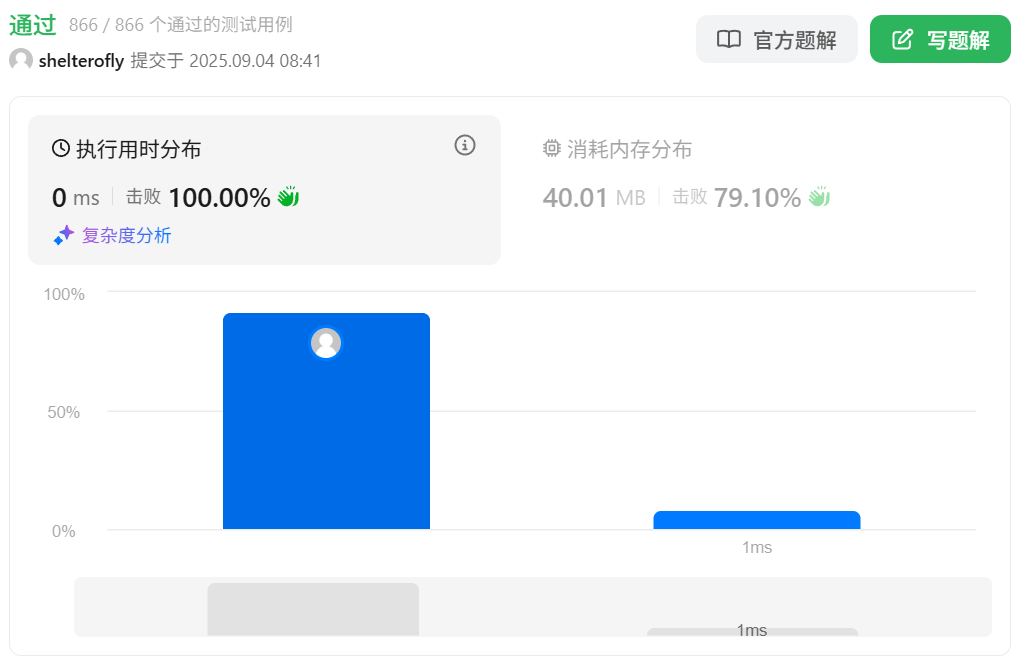Click the book icon in 官方题解 button
1017x666 pixels.
tap(728, 40)
